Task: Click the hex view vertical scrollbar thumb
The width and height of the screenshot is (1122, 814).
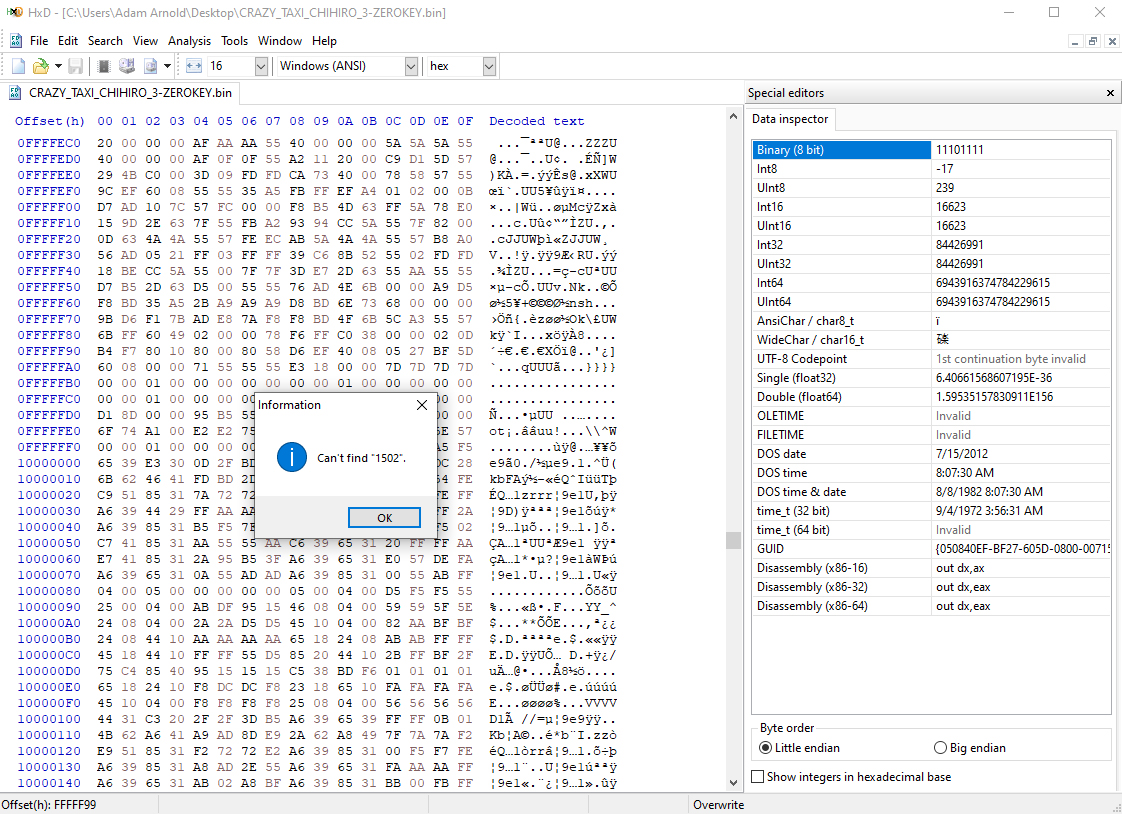Action: (x=733, y=540)
